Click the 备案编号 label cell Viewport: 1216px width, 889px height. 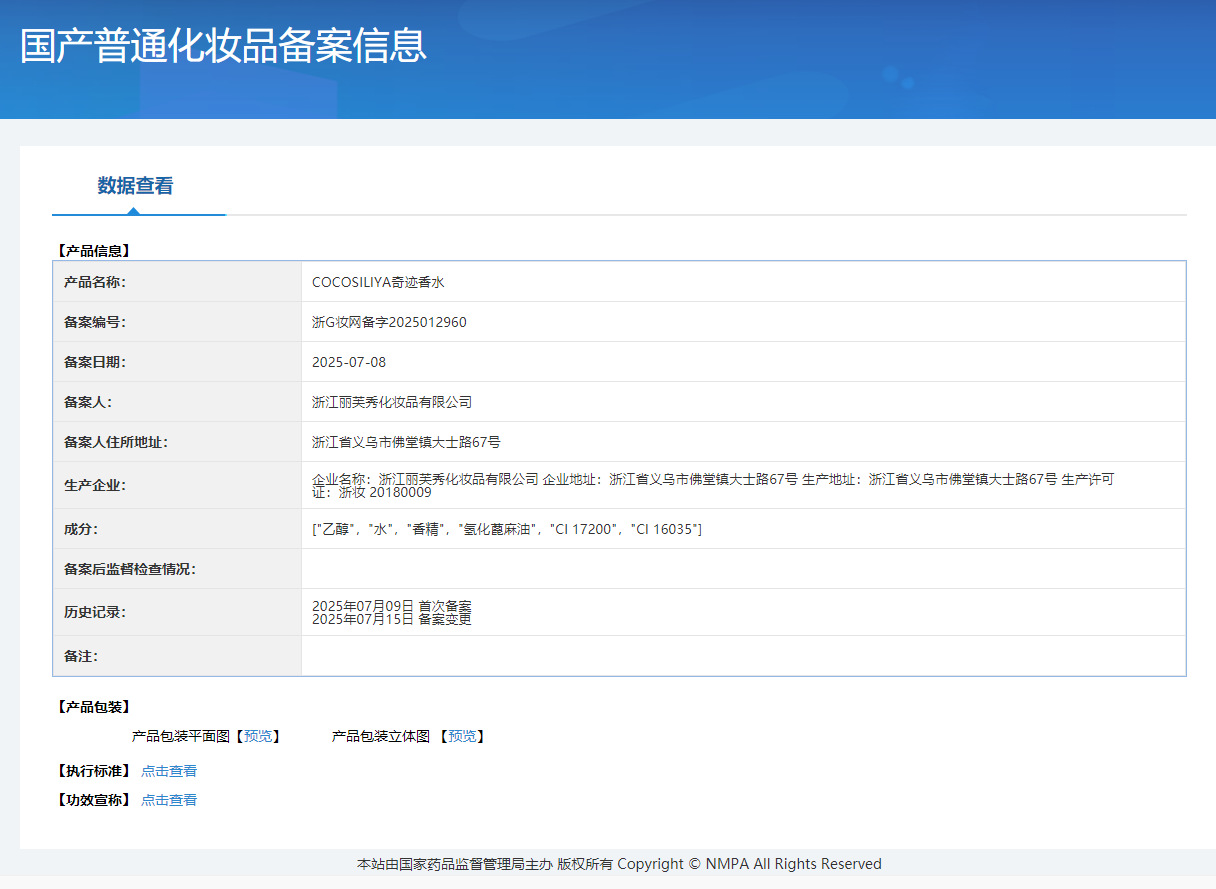[x=177, y=322]
